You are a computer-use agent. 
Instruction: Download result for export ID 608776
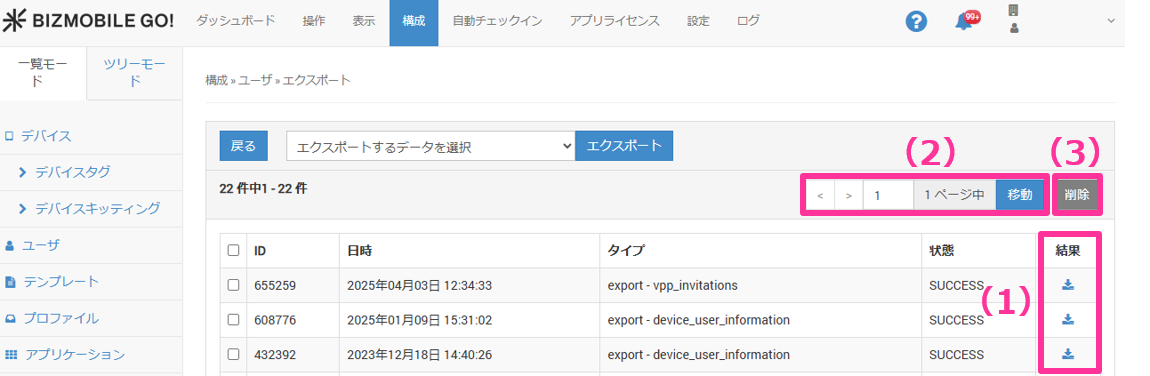[1068, 320]
